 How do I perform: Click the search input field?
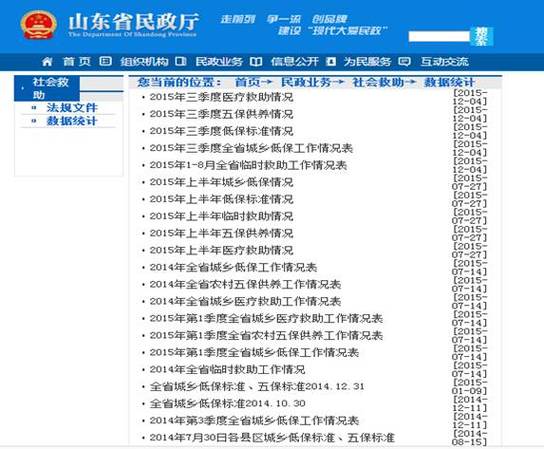click(439, 36)
